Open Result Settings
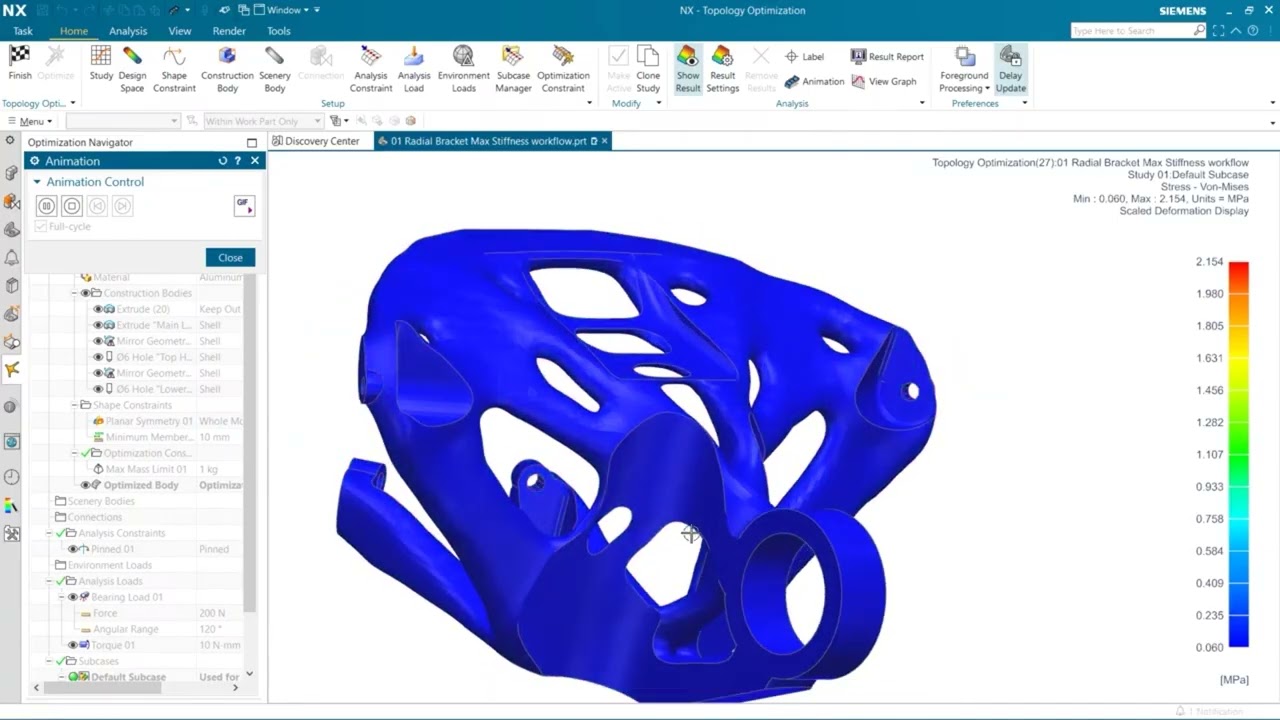 [x=722, y=69]
